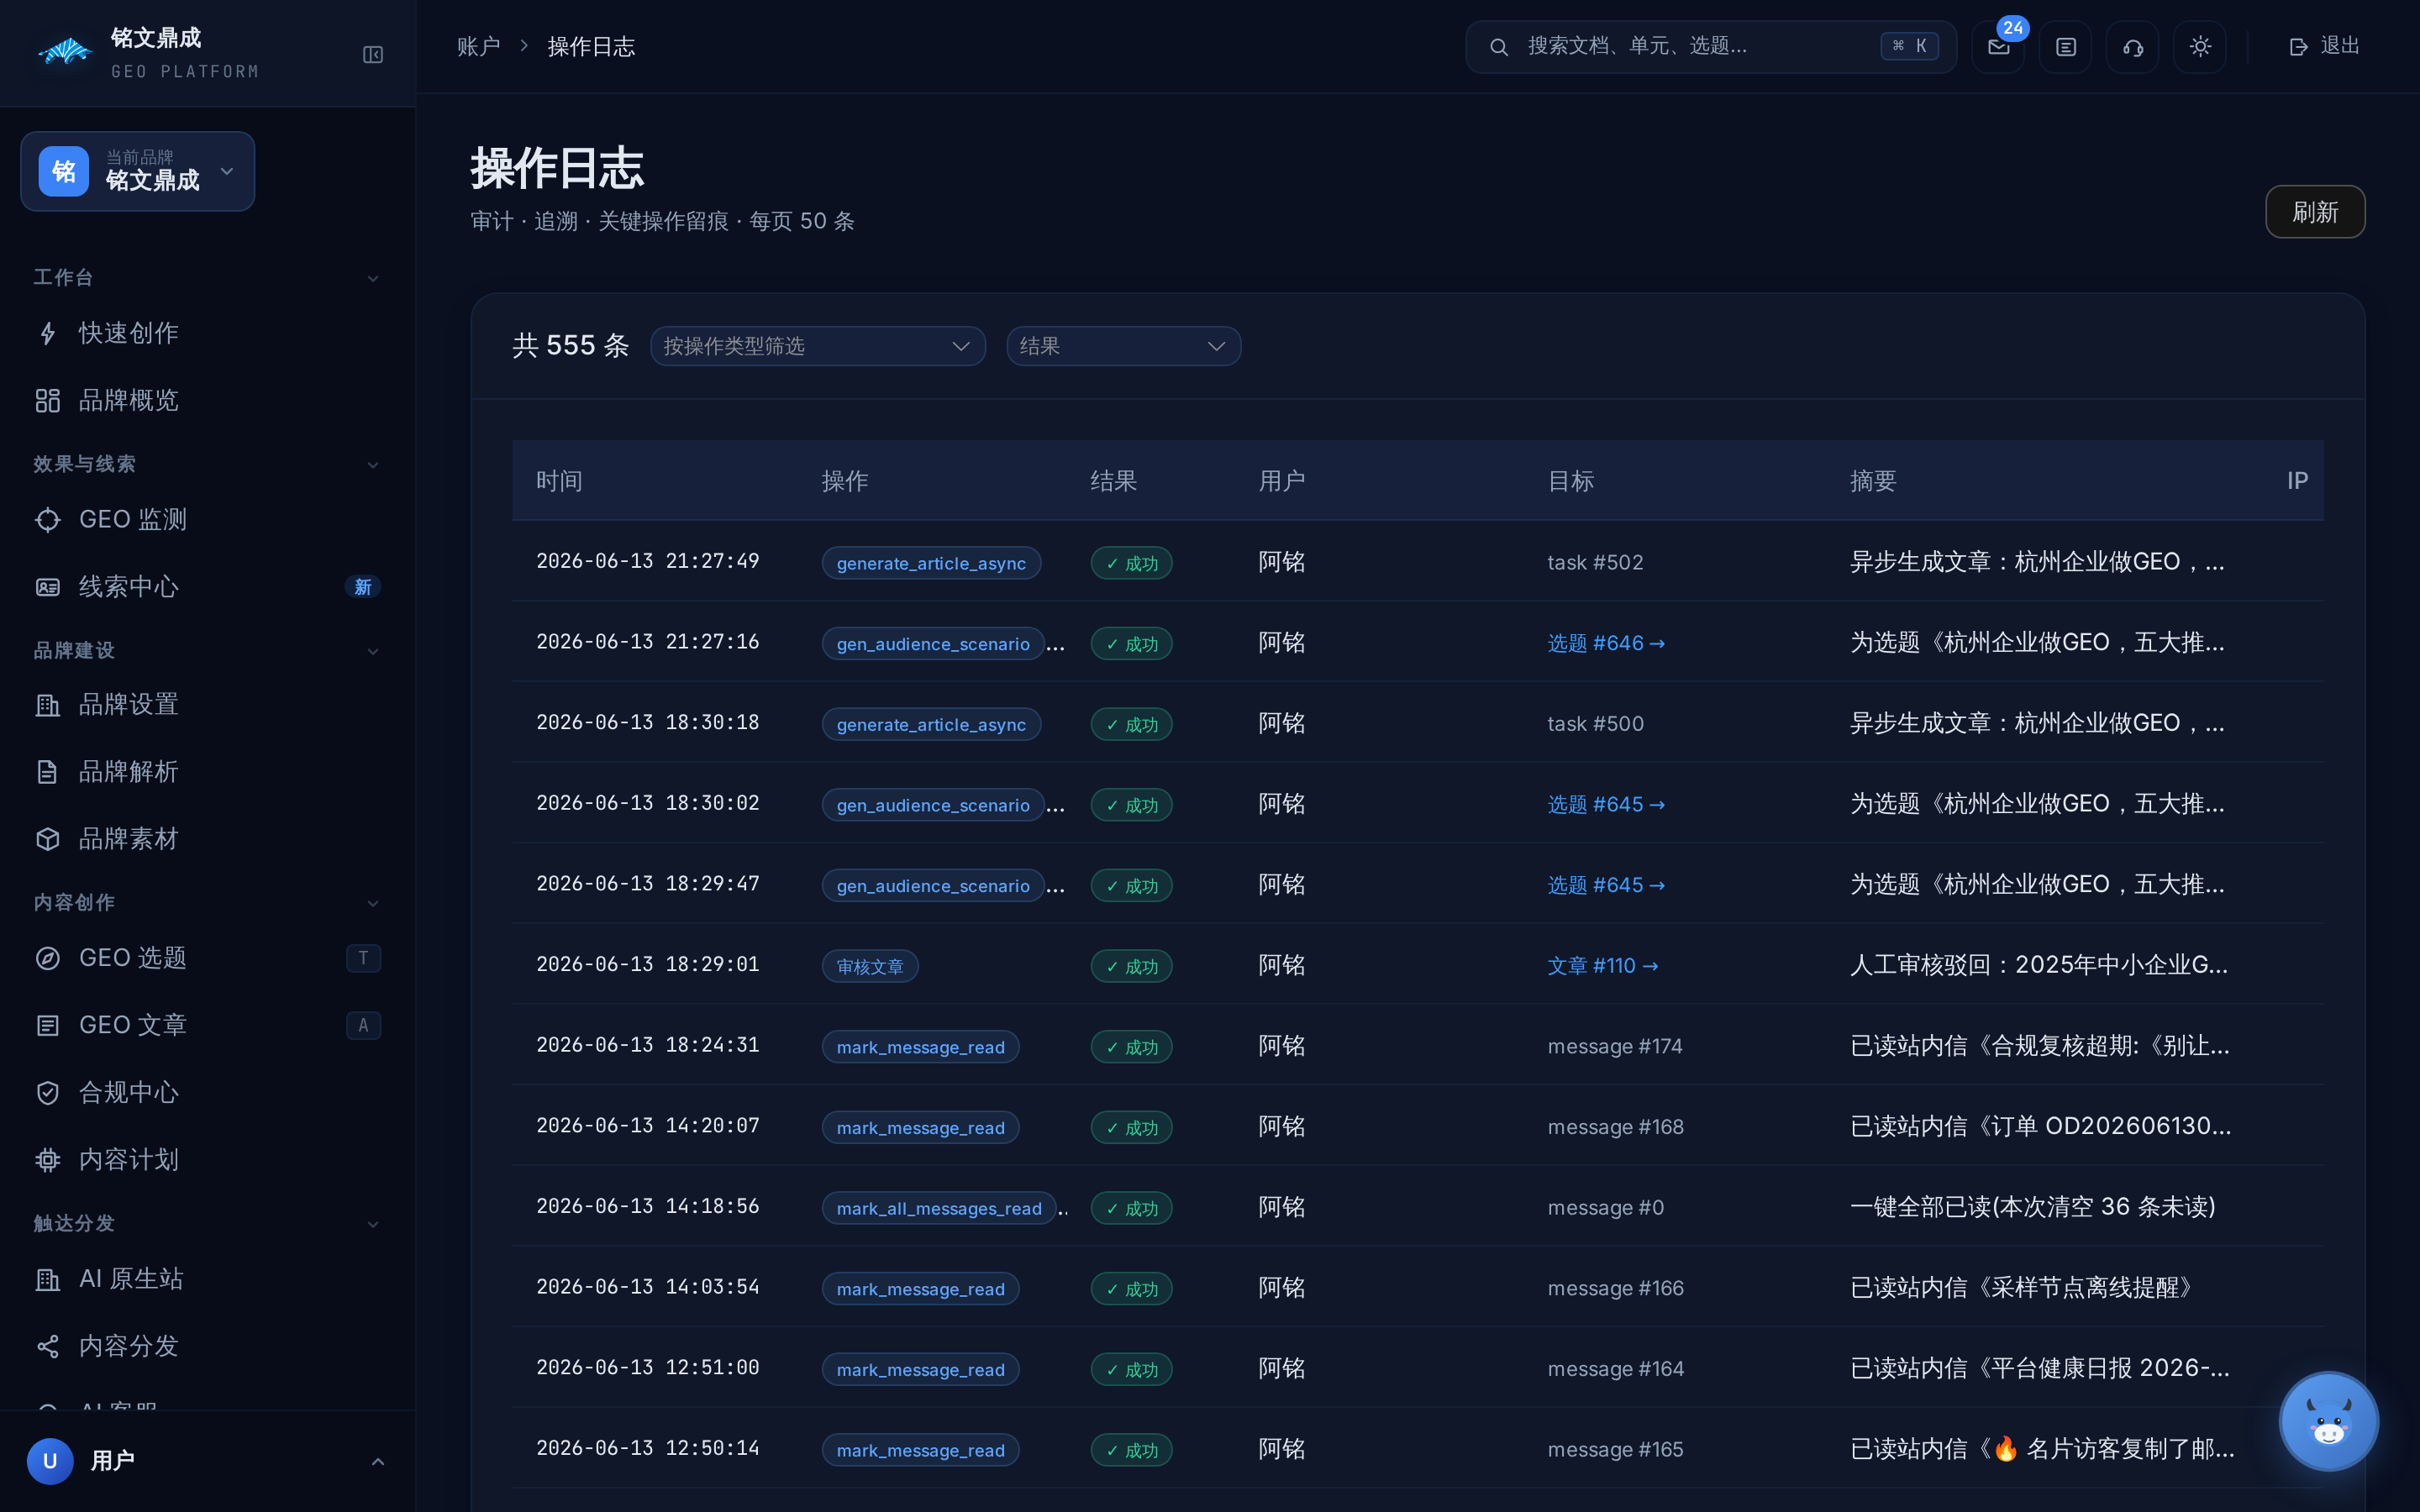Screen dimensions: 2420x1512
Task: Click the 账户 breadcrumb link
Action: pyautogui.click(x=478, y=47)
